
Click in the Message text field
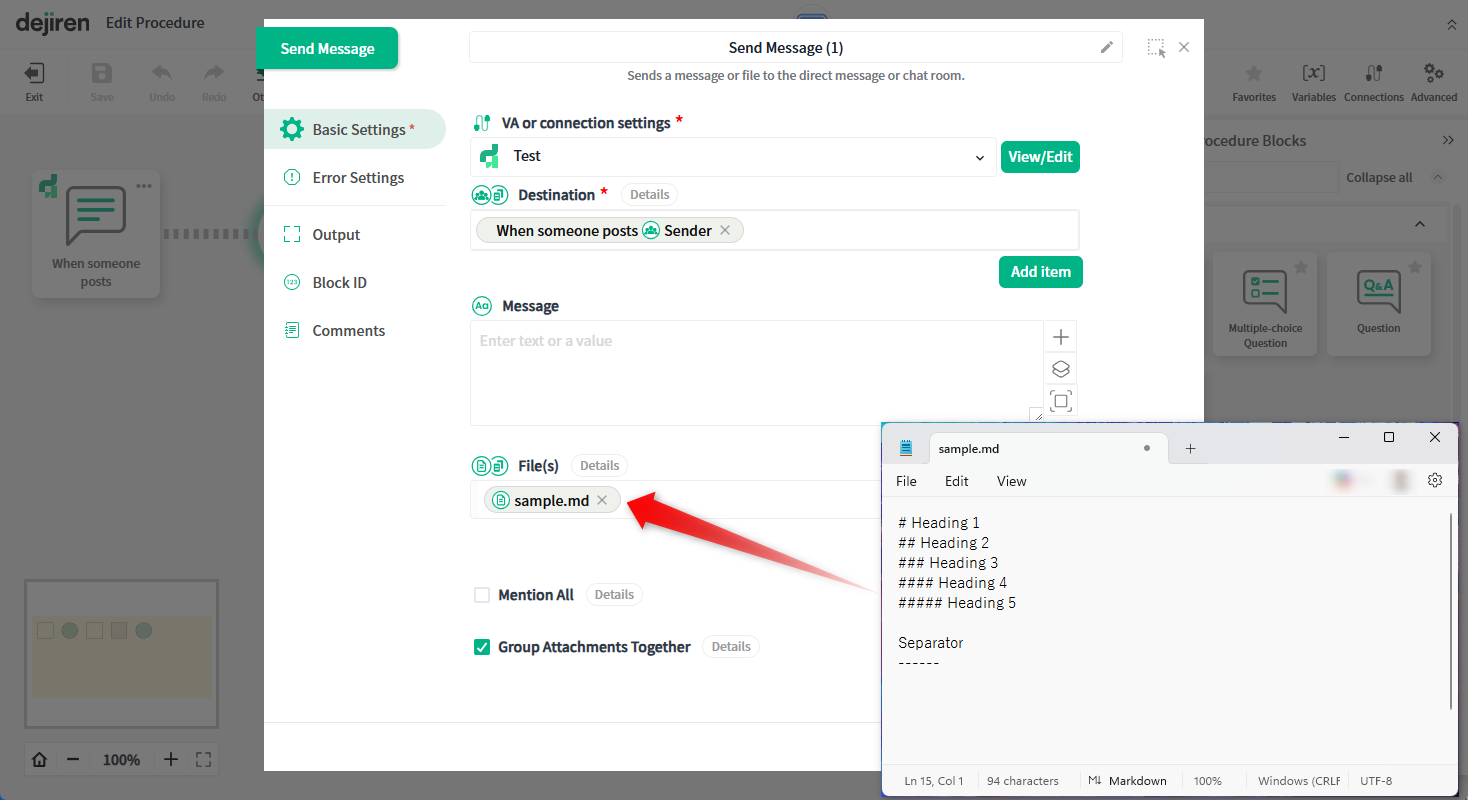755,372
